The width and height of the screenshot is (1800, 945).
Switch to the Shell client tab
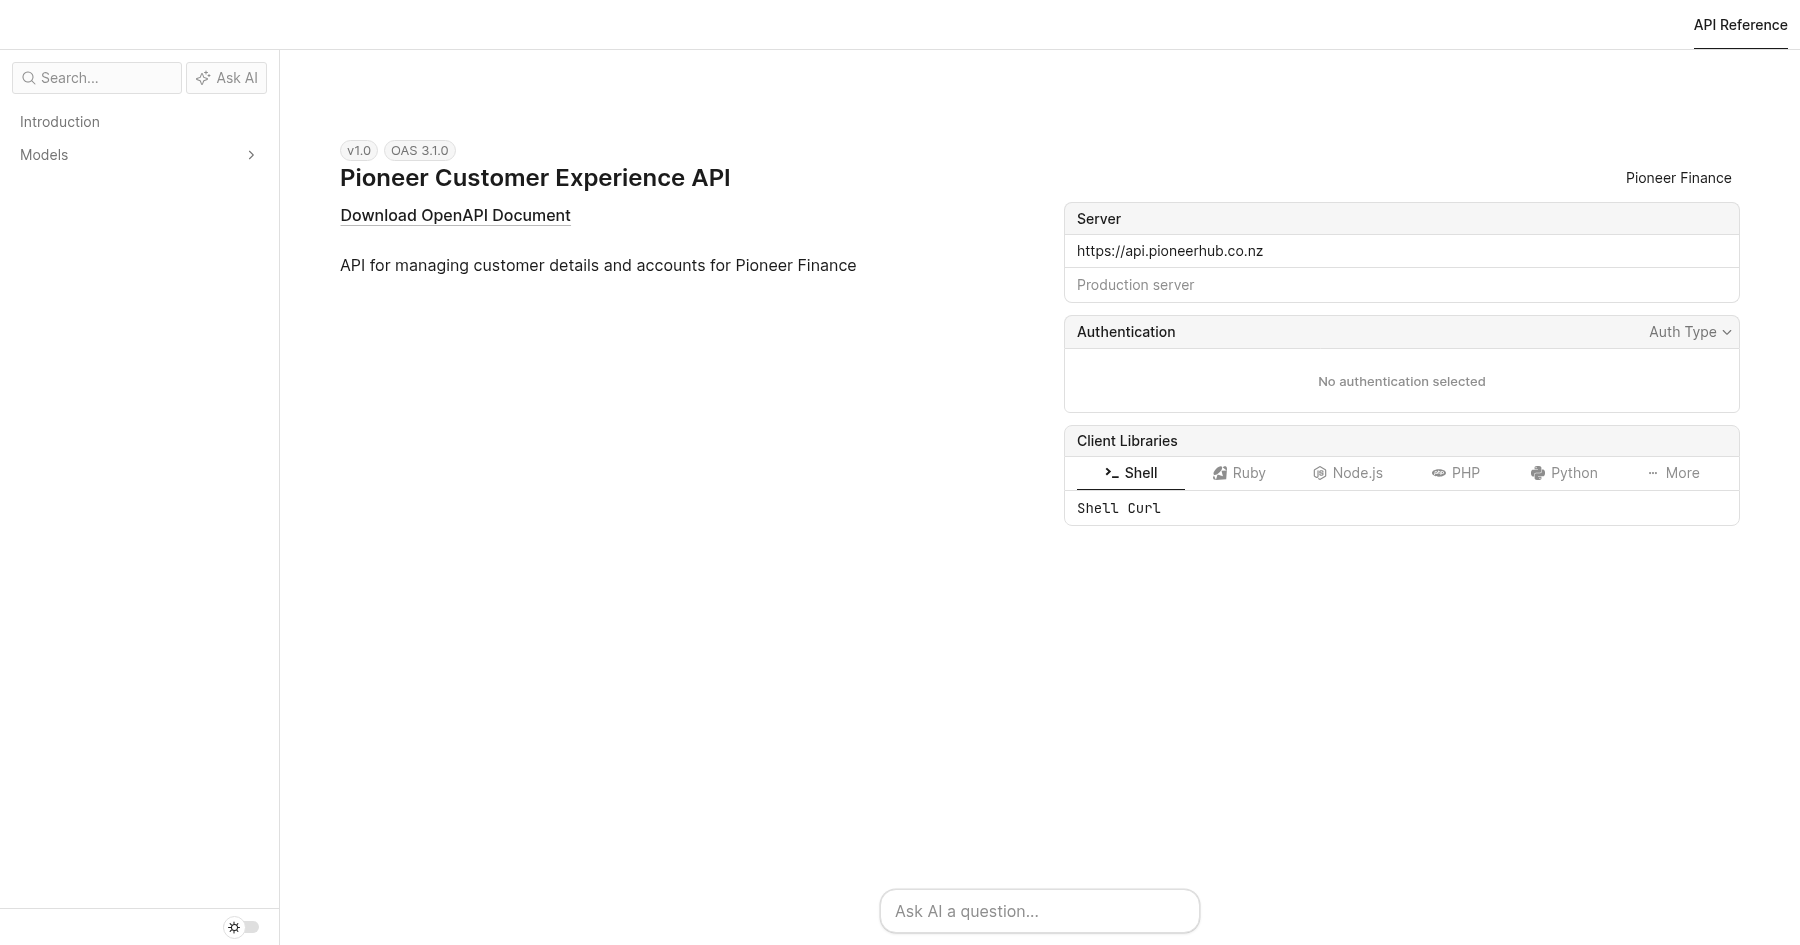1131,473
